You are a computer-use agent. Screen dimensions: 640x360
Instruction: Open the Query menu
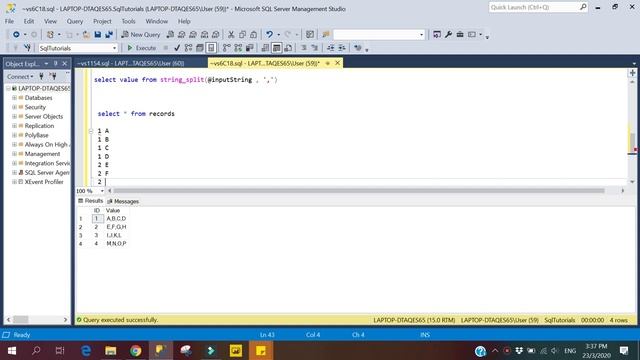(75, 21)
